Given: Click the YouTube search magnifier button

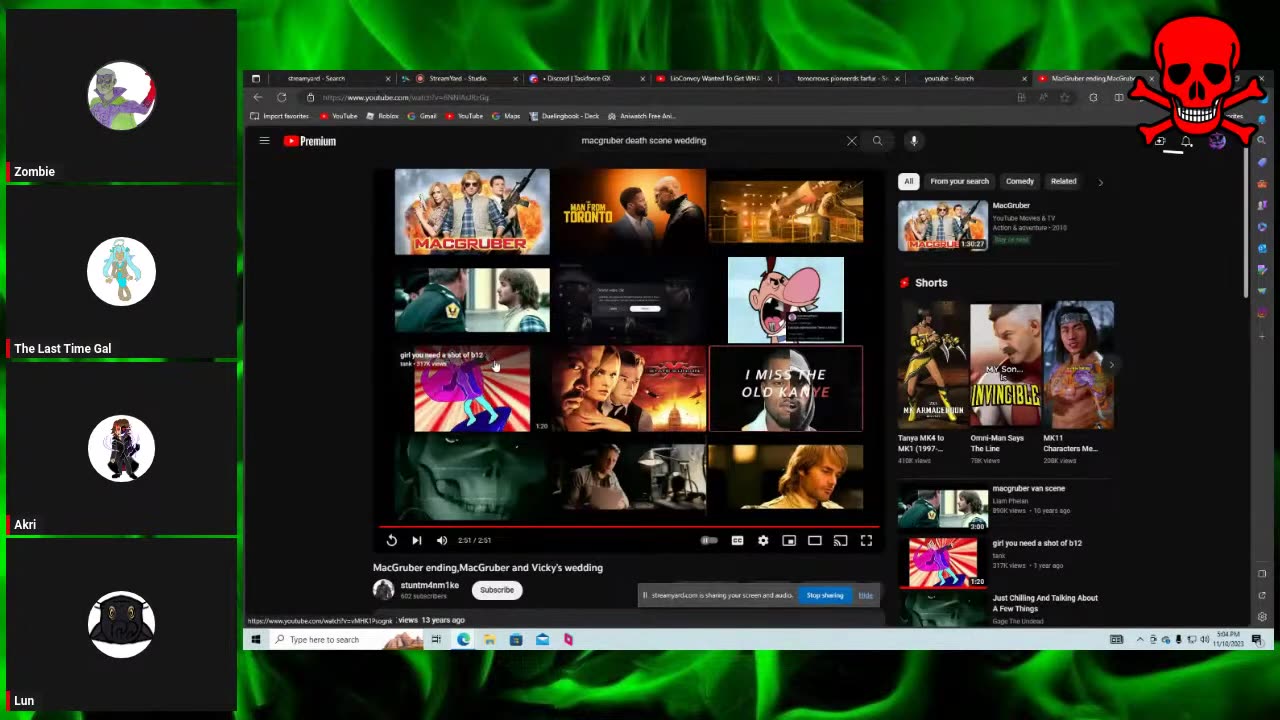Looking at the screenshot, I should 877,141.
